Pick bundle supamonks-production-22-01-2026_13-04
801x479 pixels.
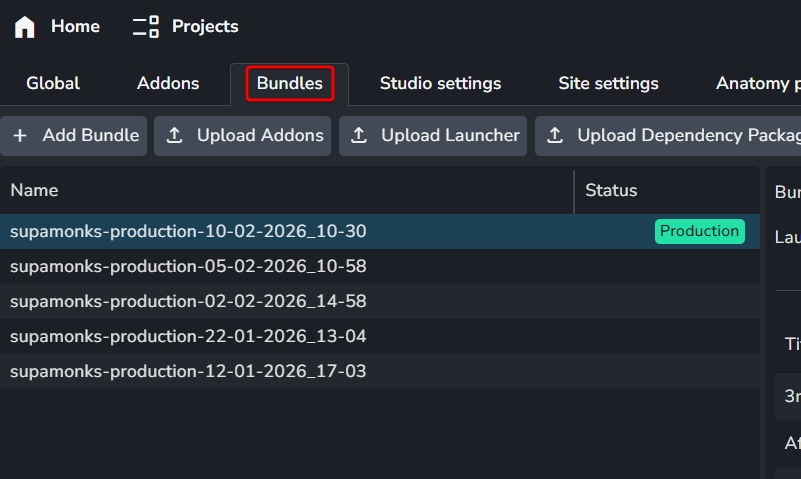point(188,337)
